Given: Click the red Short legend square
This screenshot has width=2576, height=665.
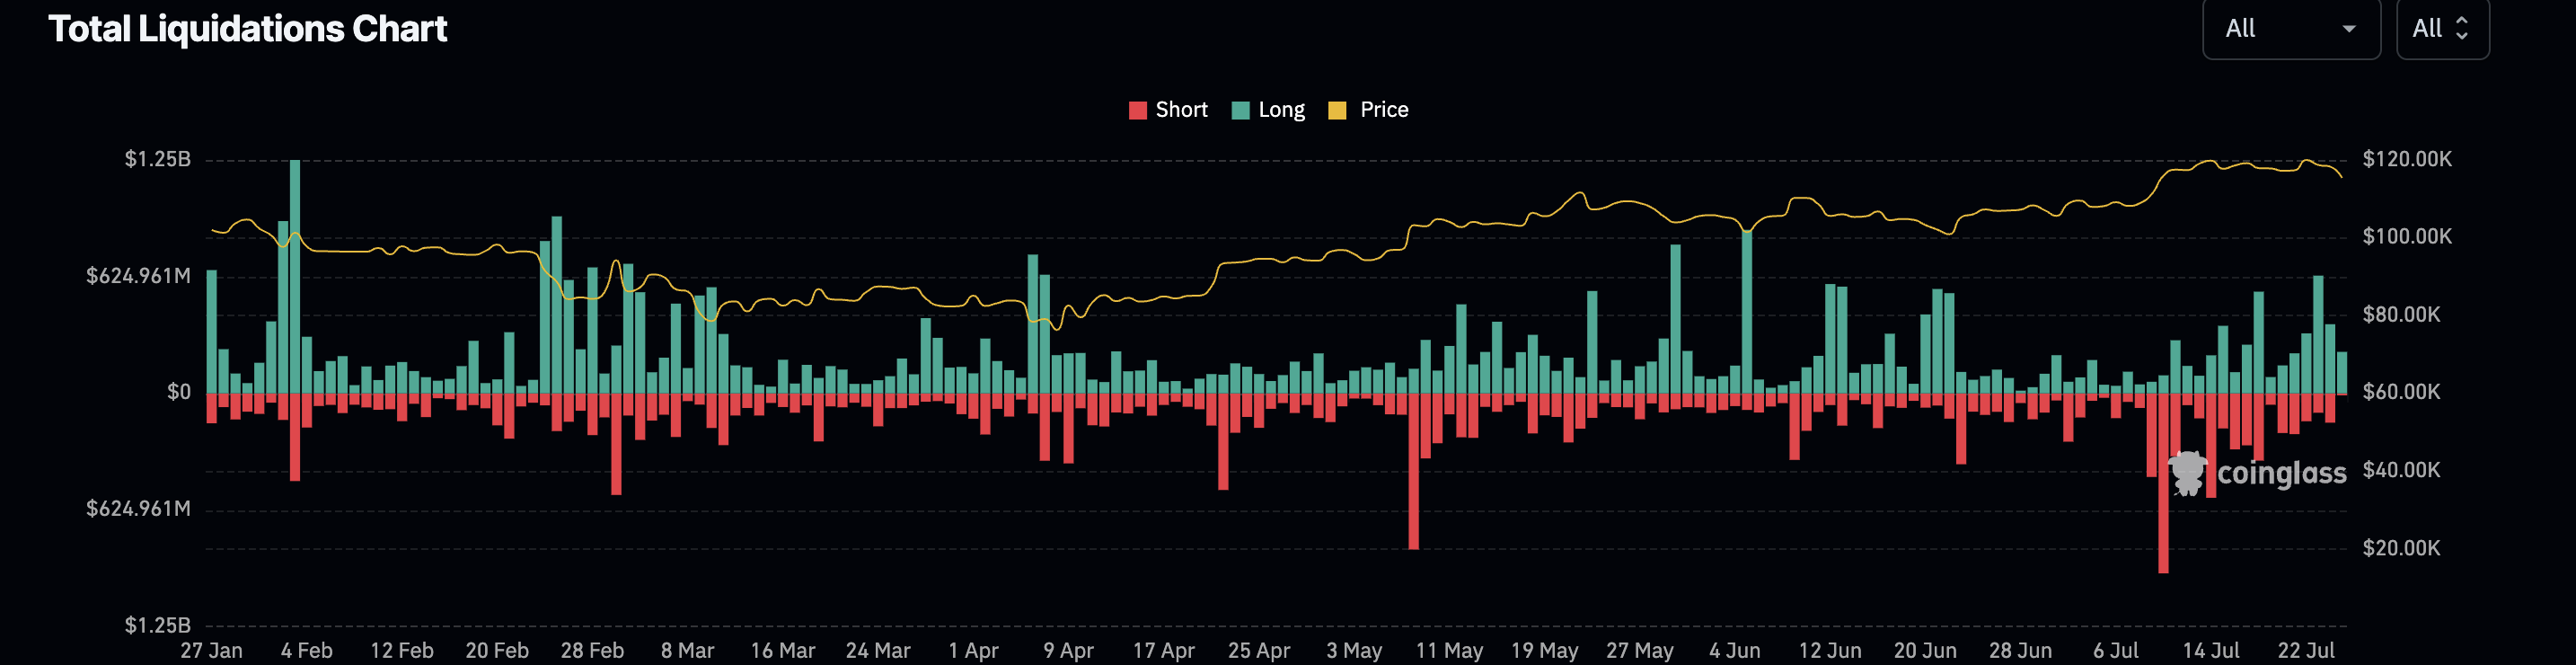Looking at the screenshot, I should point(1137,110).
